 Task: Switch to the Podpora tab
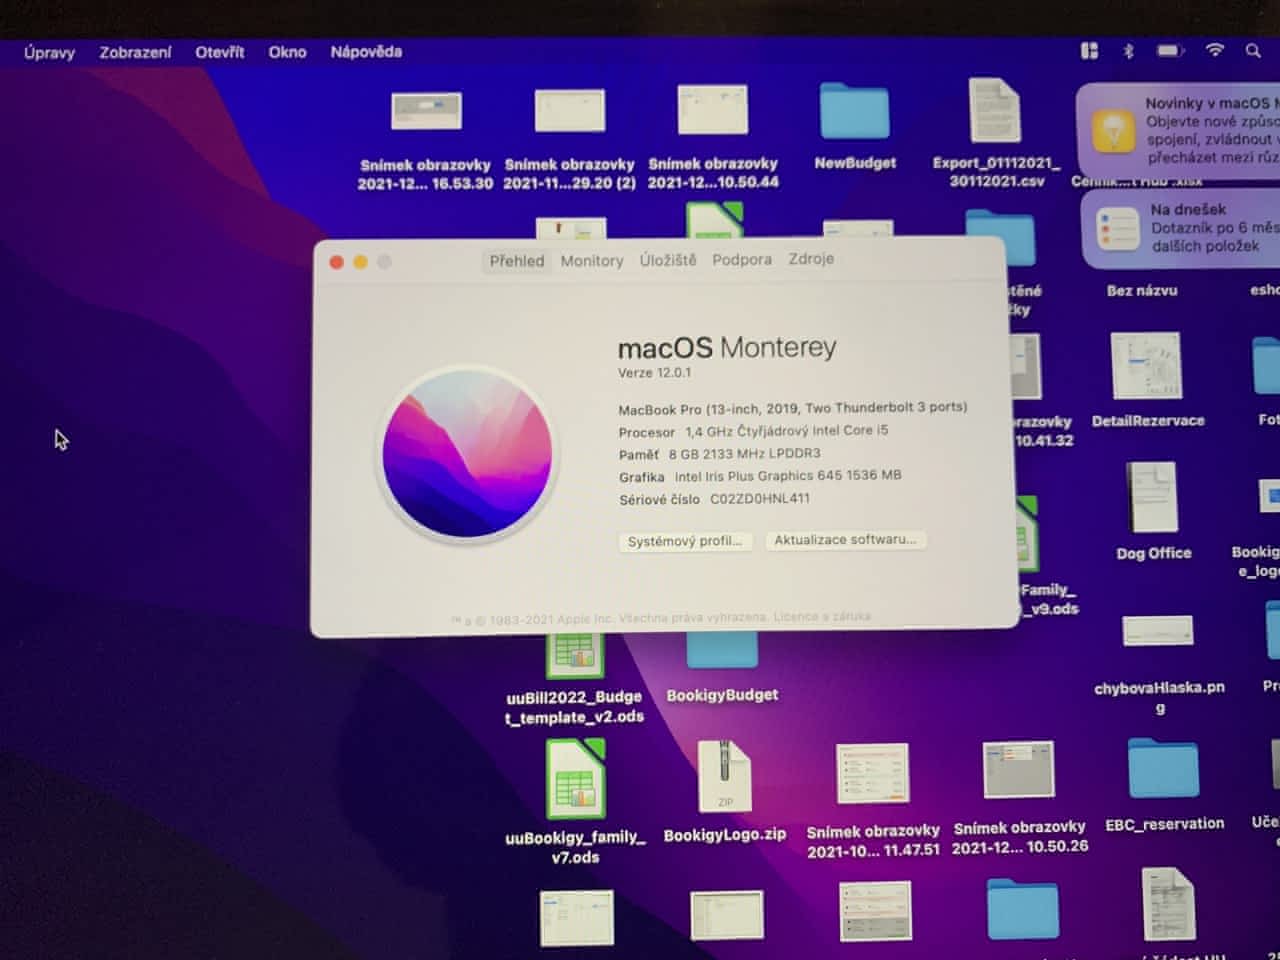pos(742,259)
